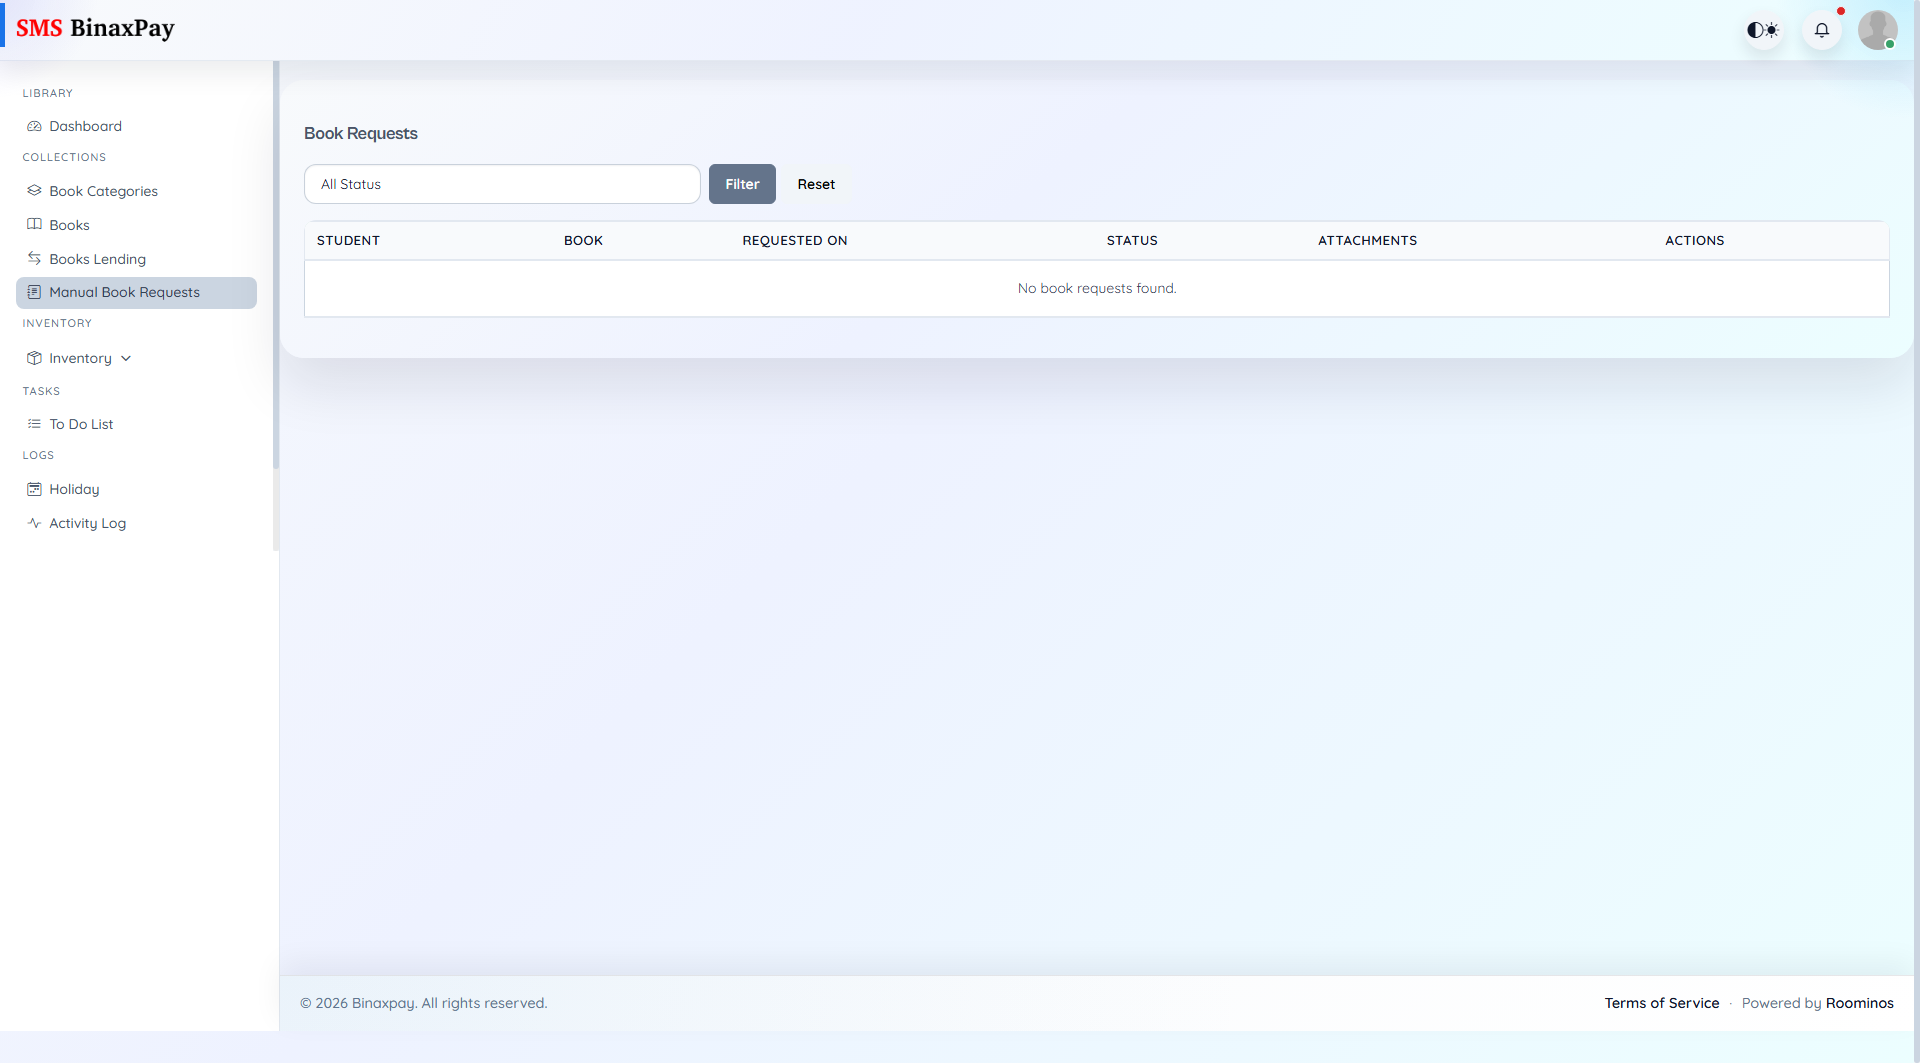This screenshot has height=1063, width=1920.
Task: Open Terms of Service link
Action: coord(1661,1003)
